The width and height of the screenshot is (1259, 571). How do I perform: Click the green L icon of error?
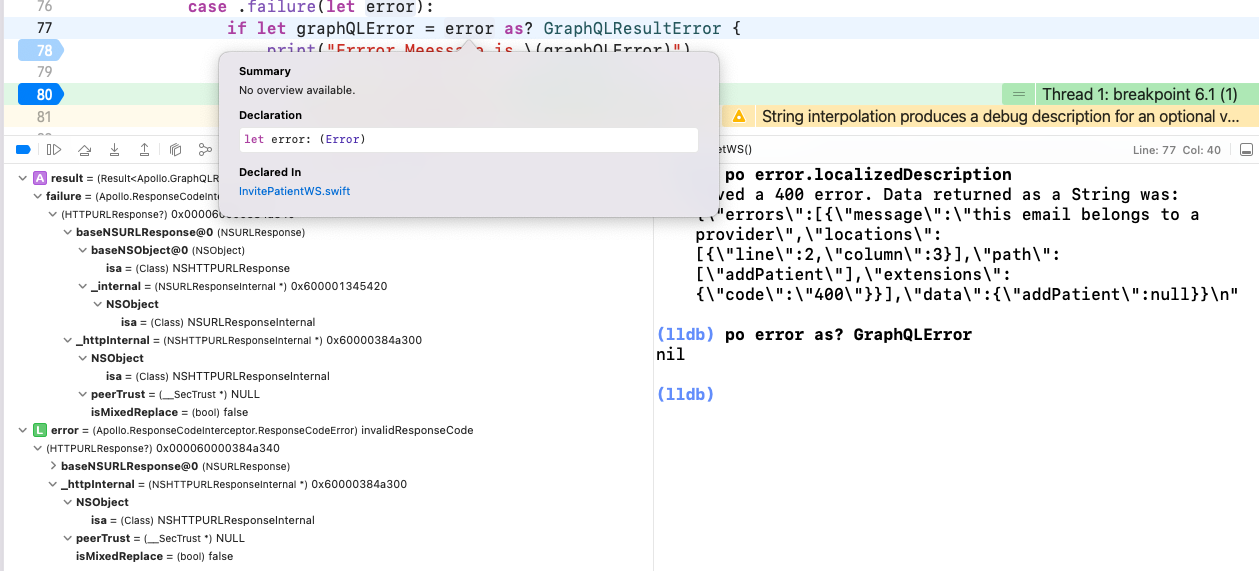click(40, 430)
